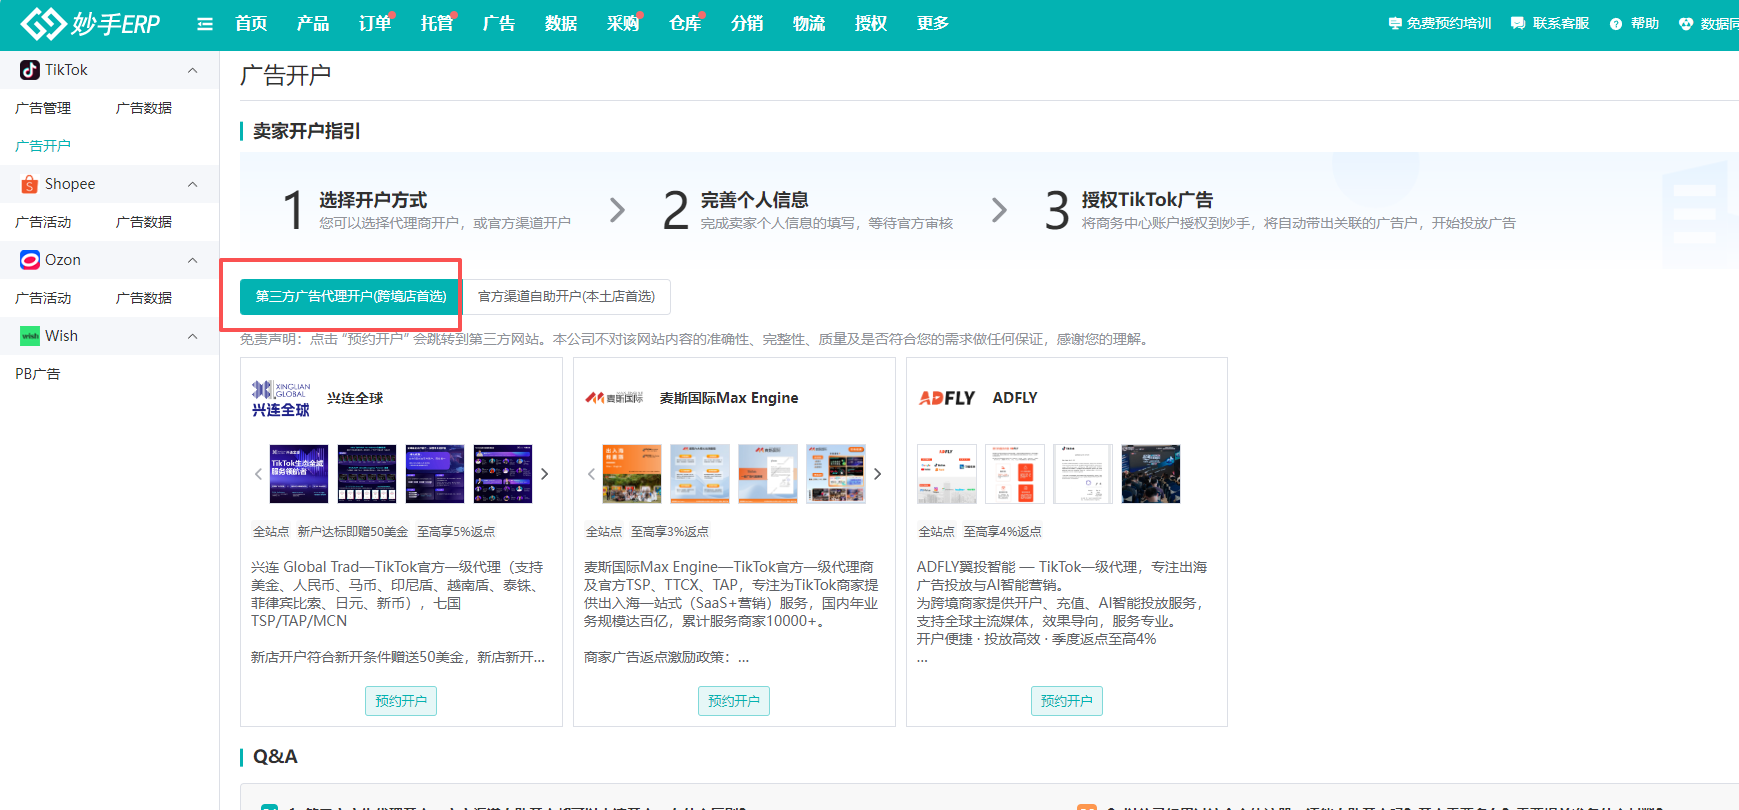1739x810 pixels.
Task: Open Shopee 广告数据 in sidebar
Action: (x=144, y=222)
